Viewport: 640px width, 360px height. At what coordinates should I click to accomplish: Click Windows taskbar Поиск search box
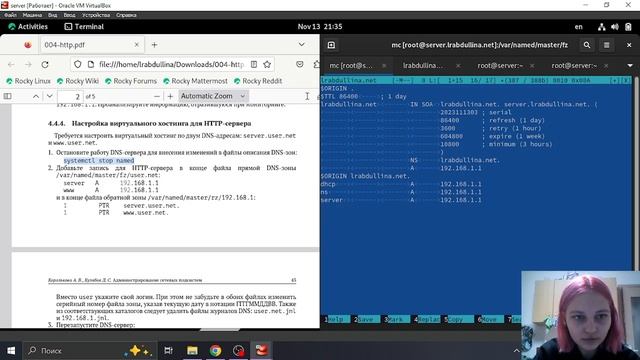[90, 351]
